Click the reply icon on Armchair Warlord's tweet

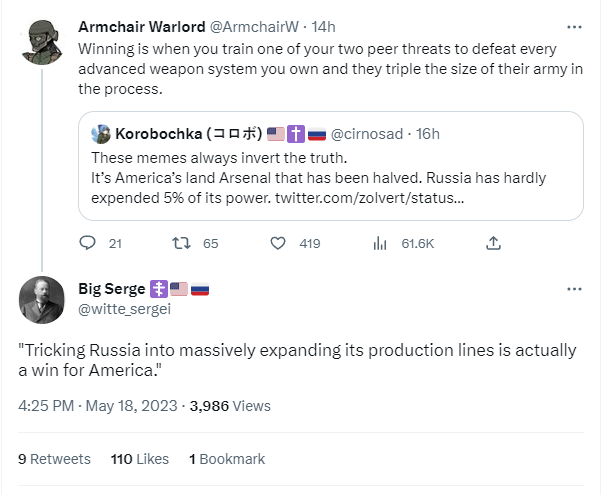87,243
